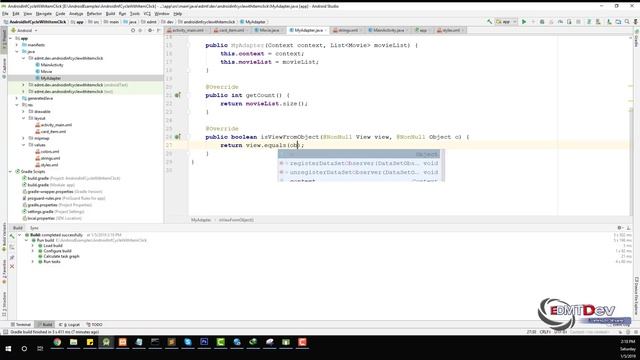This screenshot has height=360, width=640.
Task: Open the Refactor menu
Action: (x=94, y=13)
